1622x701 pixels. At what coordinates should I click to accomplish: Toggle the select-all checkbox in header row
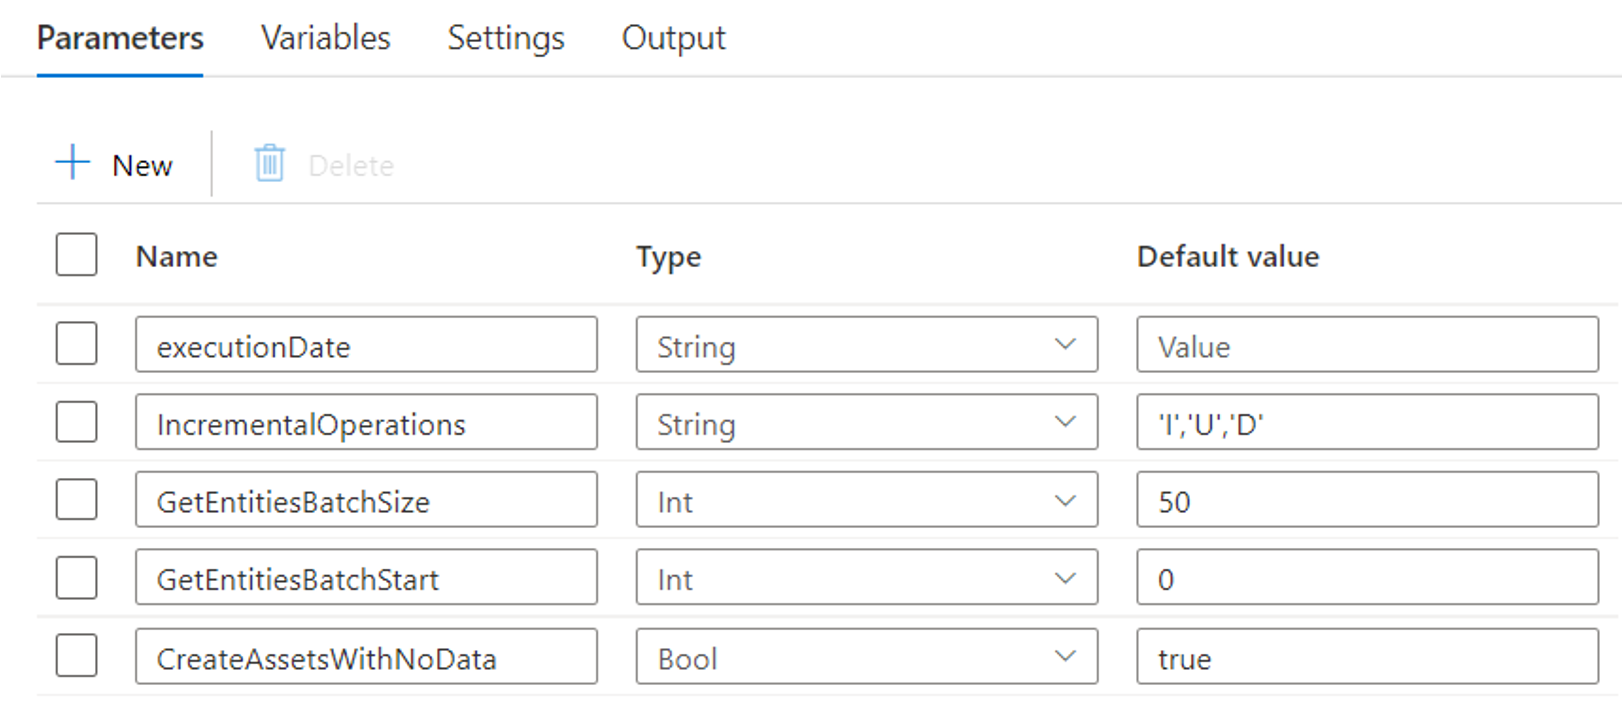coord(77,255)
